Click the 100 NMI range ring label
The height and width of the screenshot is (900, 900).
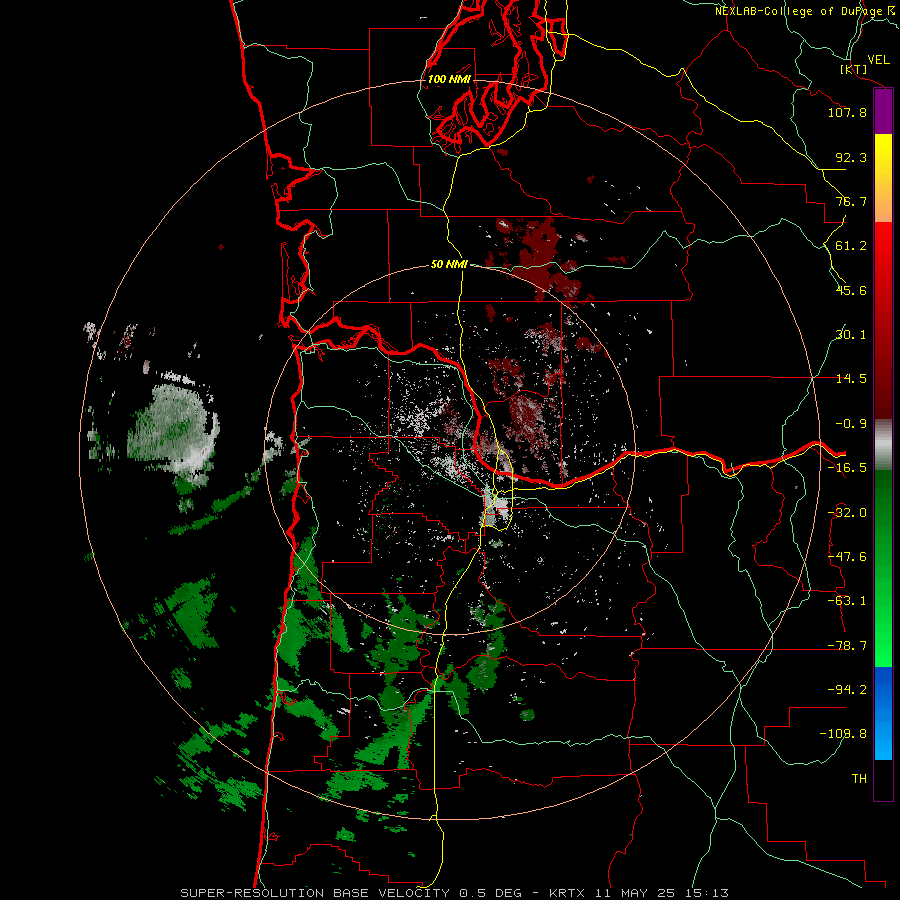tap(449, 79)
